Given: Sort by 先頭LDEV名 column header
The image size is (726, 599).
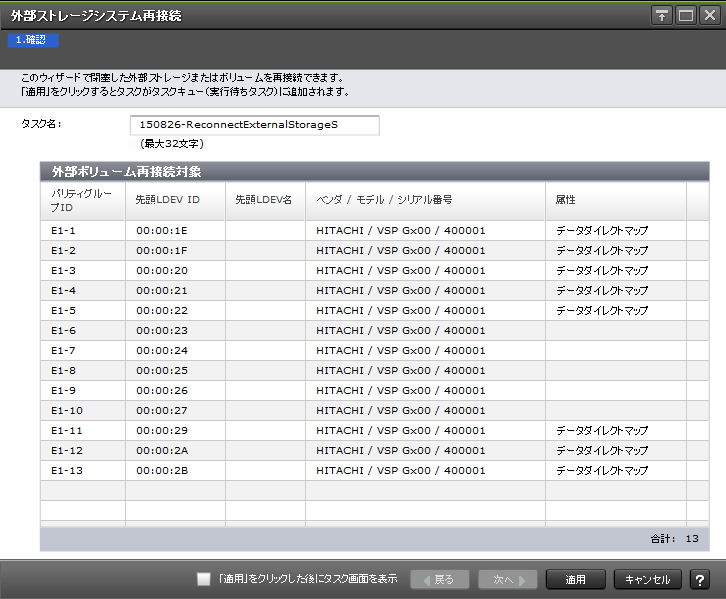Looking at the screenshot, I should tap(264, 200).
